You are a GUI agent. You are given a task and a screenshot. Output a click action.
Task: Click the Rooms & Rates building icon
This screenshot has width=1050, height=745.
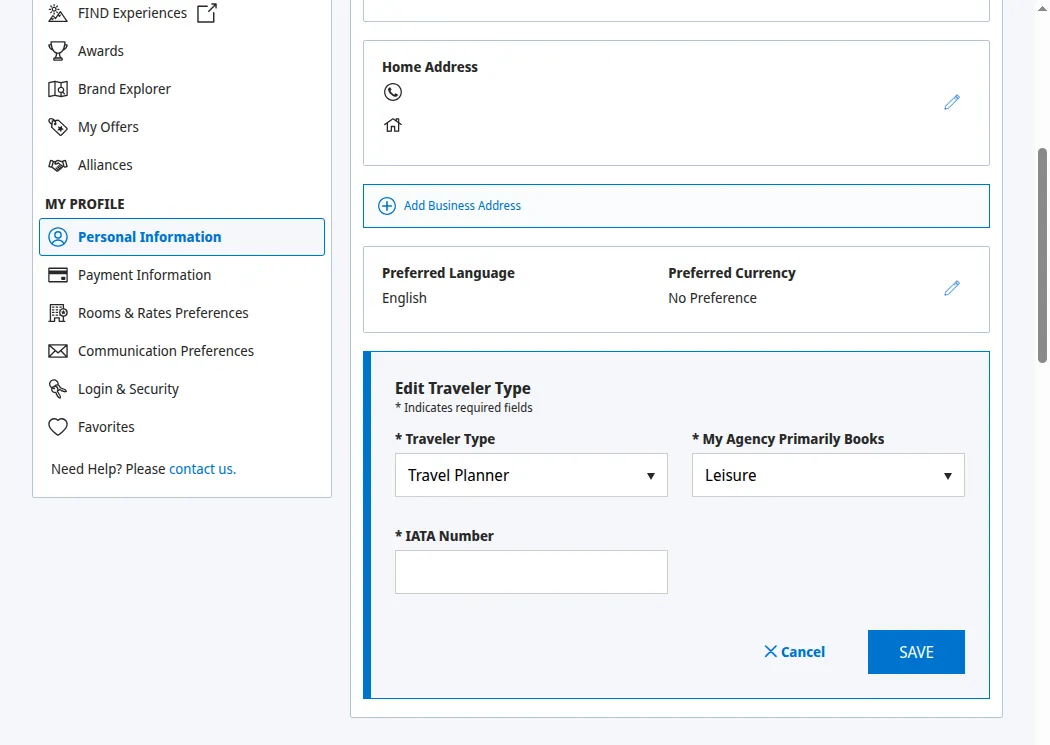click(x=58, y=313)
